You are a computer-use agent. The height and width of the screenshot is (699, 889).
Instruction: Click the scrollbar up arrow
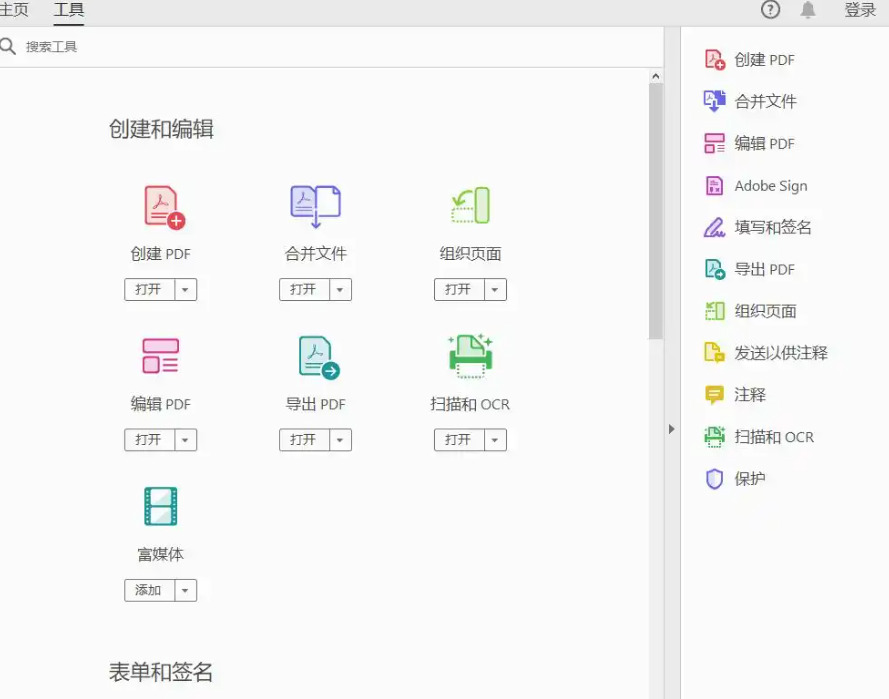click(x=656, y=76)
